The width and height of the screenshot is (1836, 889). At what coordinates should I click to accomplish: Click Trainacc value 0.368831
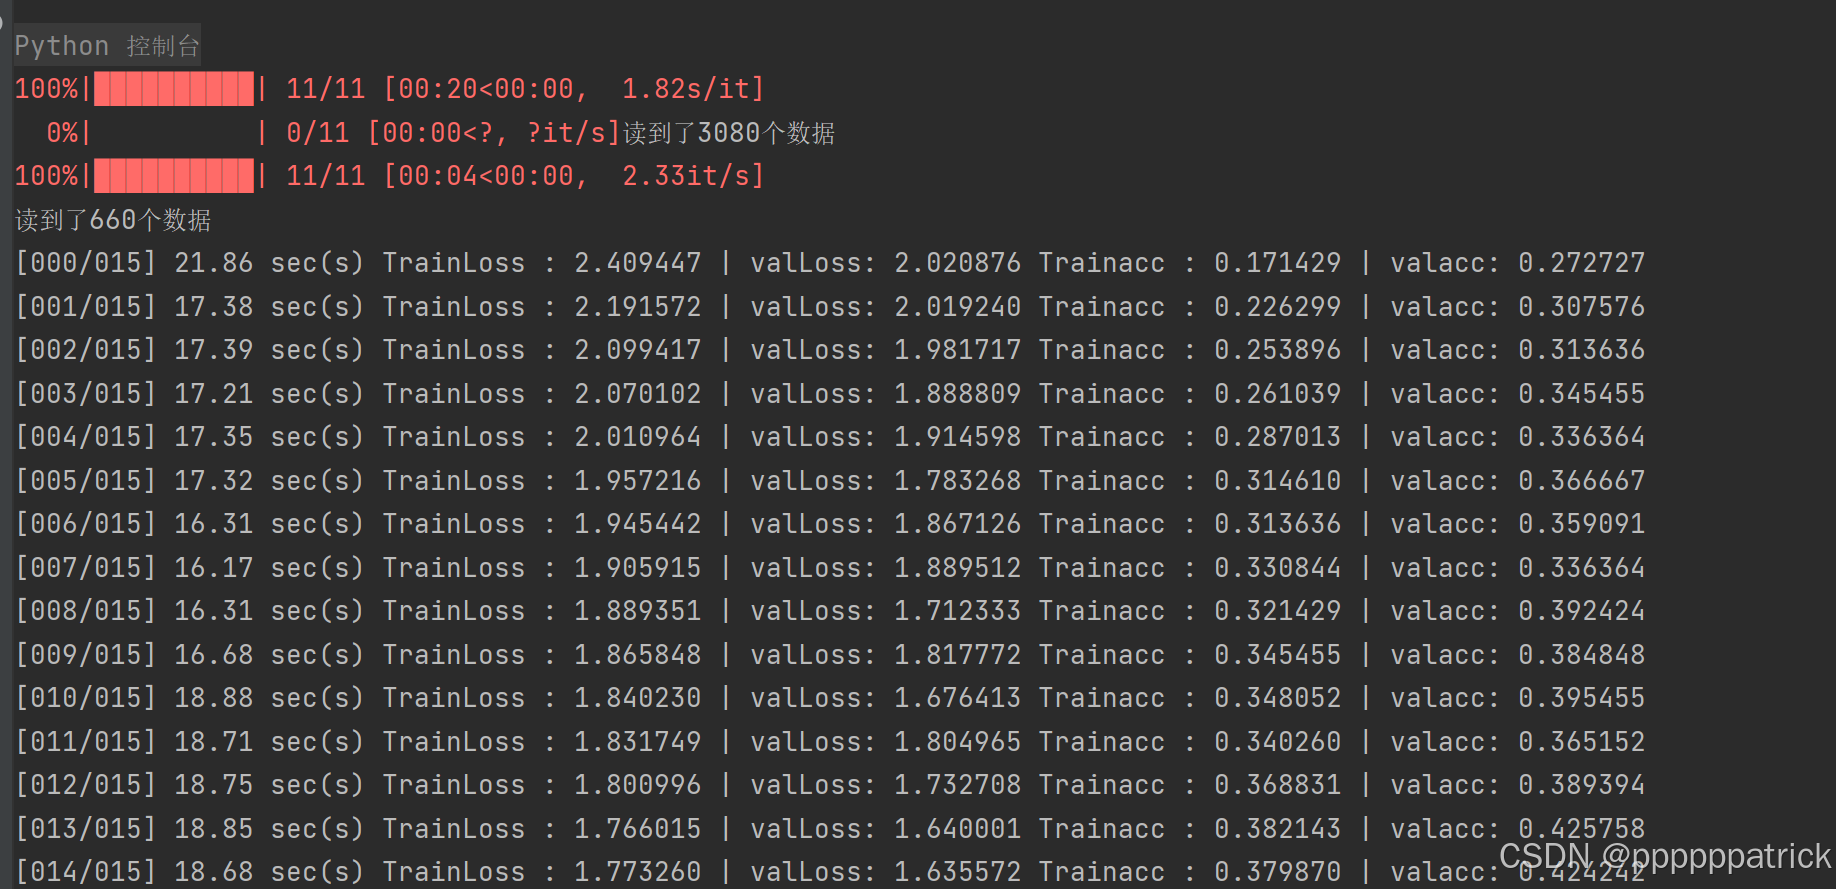click(1278, 785)
